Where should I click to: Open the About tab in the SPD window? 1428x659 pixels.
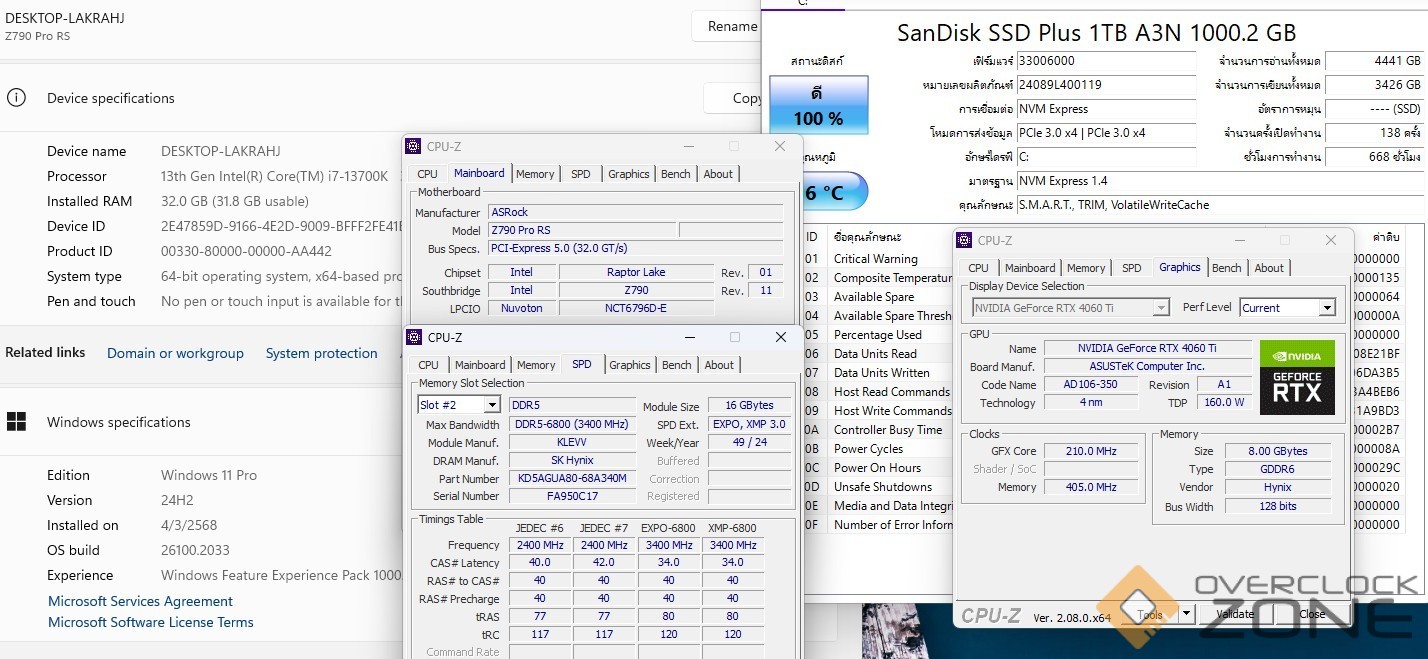point(719,365)
